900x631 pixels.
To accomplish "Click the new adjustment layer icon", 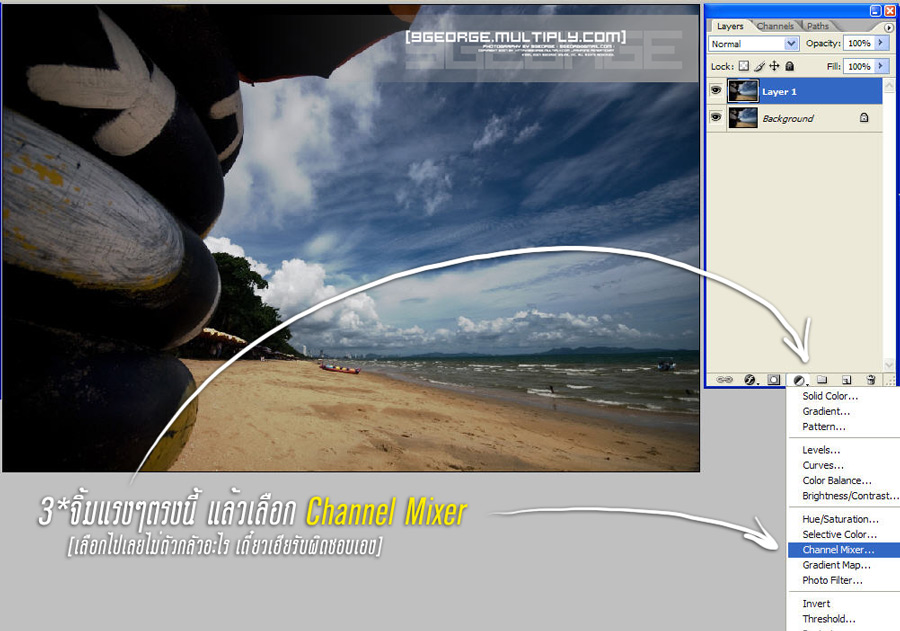I will [x=799, y=380].
